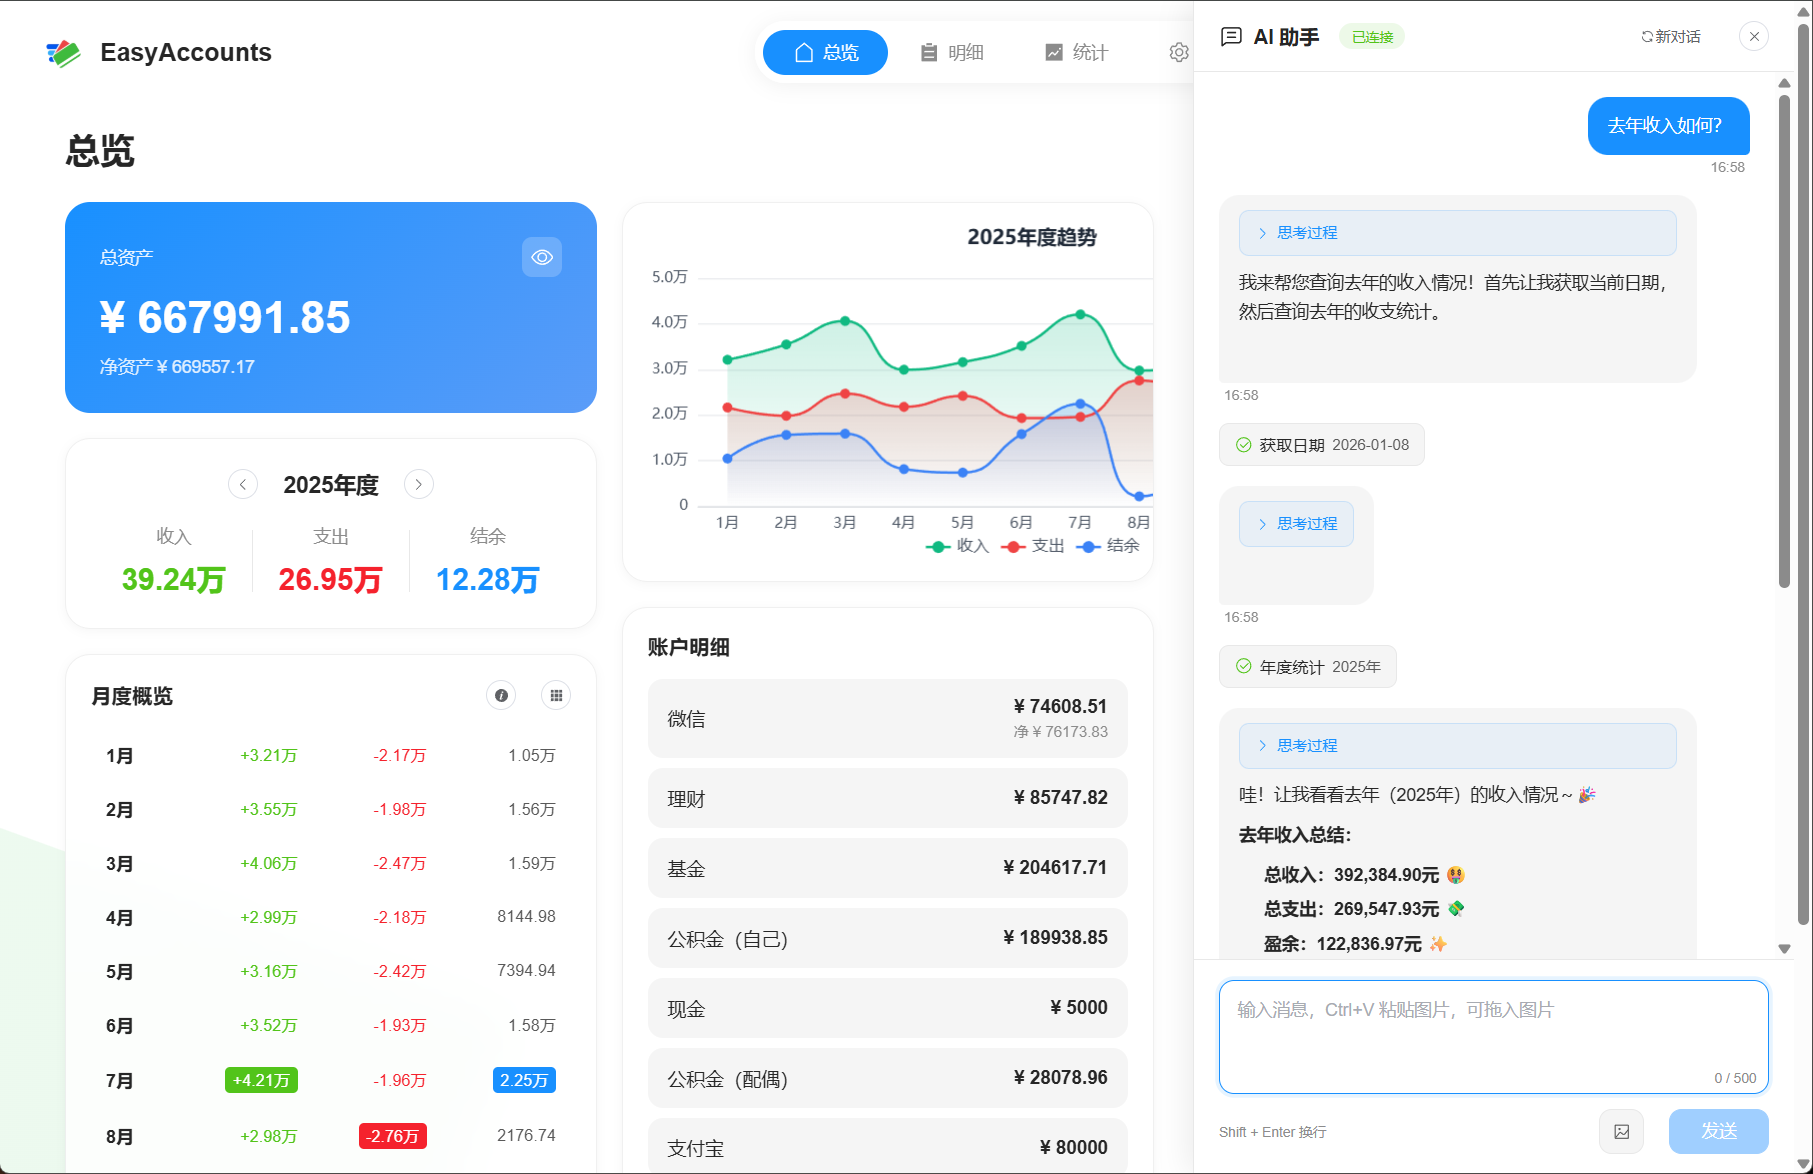Image resolution: width=1813 pixels, height=1174 pixels.
Task: Close the AI 助手 panel
Action: (x=1753, y=37)
